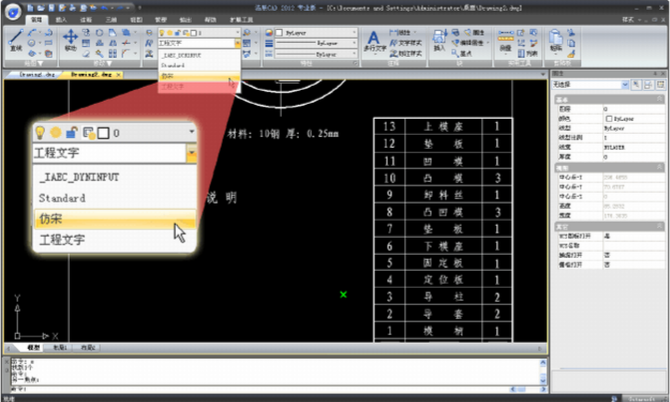
Task: Toggle the layer freeze sun icon in ribbon layer box
Action: [170, 33]
